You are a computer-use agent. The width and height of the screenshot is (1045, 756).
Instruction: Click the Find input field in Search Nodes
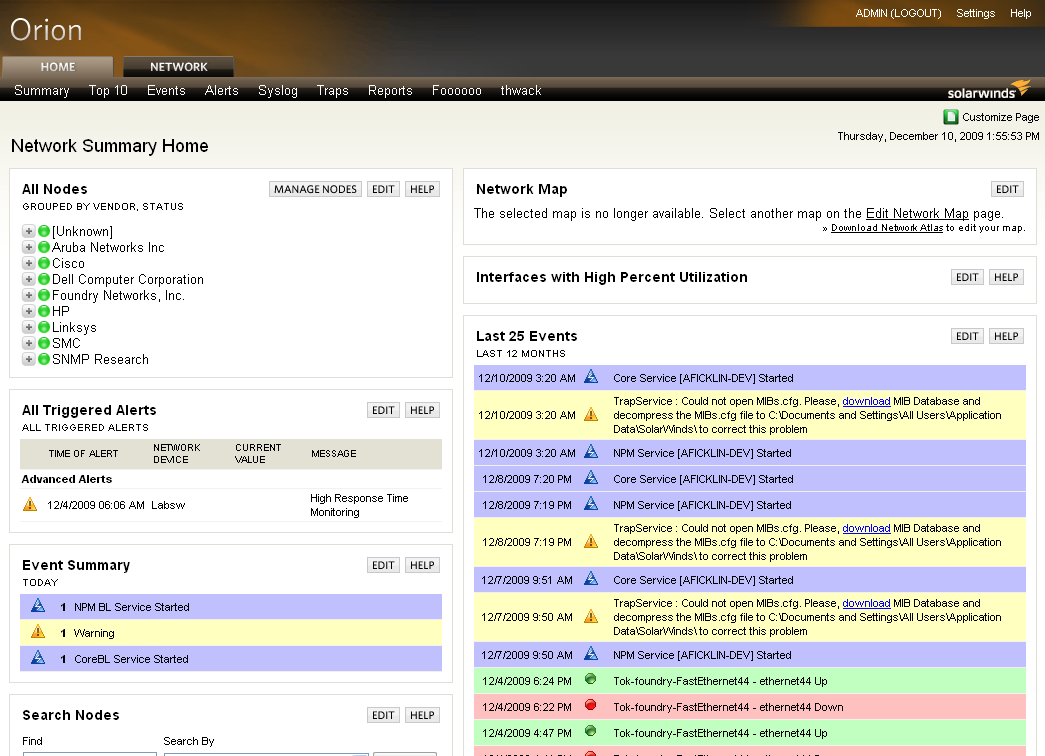(88, 753)
